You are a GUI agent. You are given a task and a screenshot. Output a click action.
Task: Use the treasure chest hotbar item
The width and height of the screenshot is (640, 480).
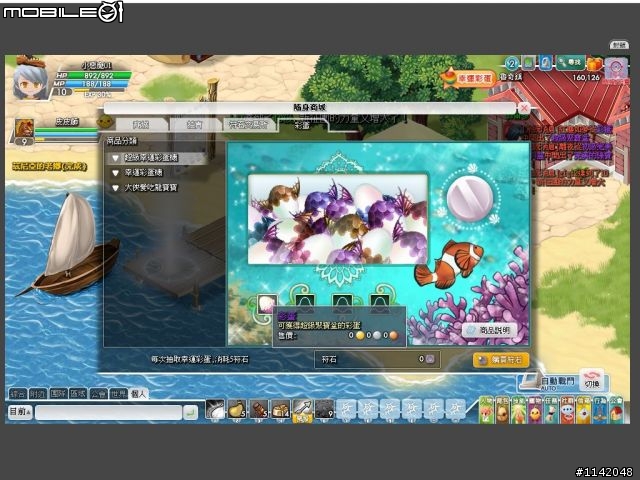tap(280, 409)
